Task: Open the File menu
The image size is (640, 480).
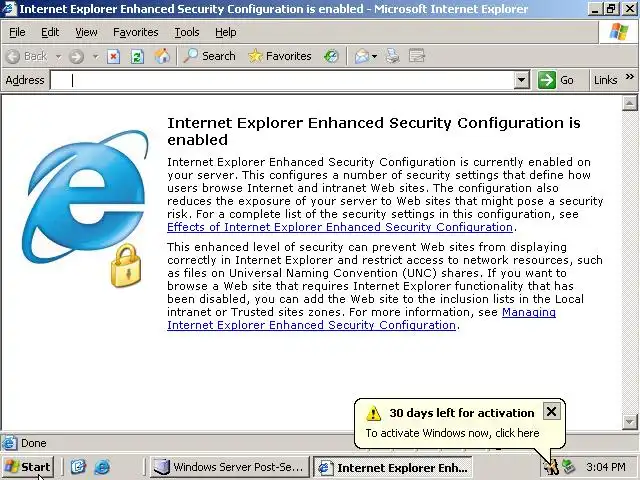Action: coord(17,32)
